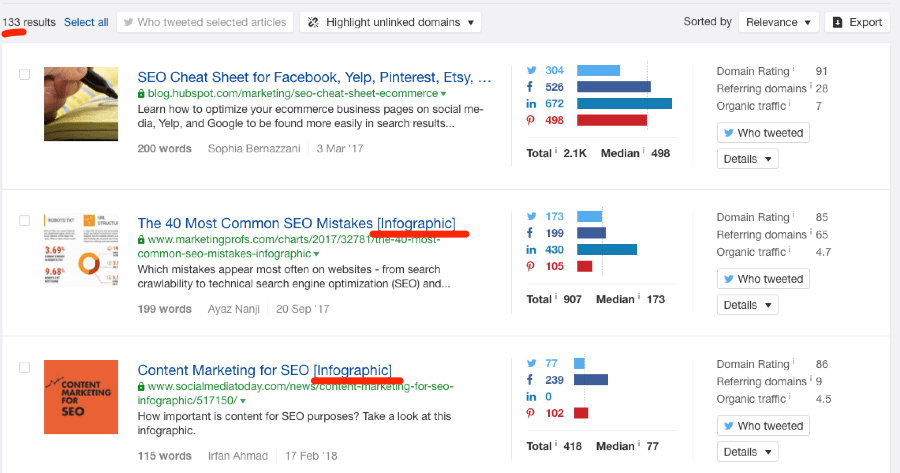Click Who tweeted for the HubSpot result
Viewport: 900px width, 473px height.
763,133
